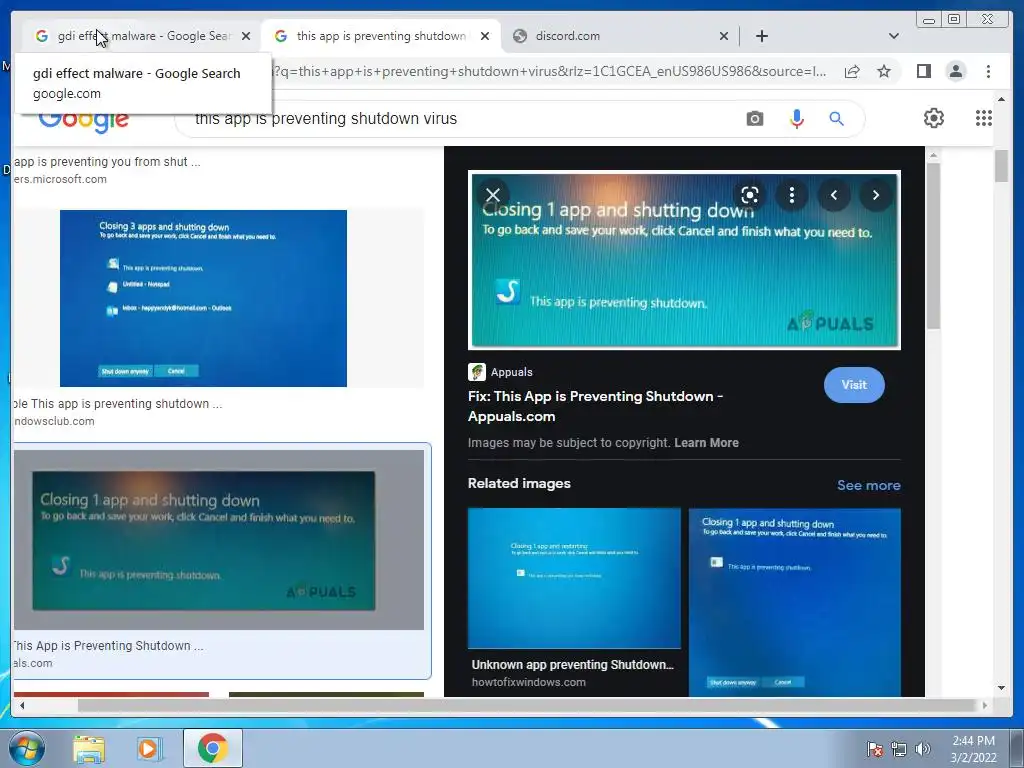1024x768 pixels.
Task: Click the Visit button for Appuals
Action: click(854, 385)
